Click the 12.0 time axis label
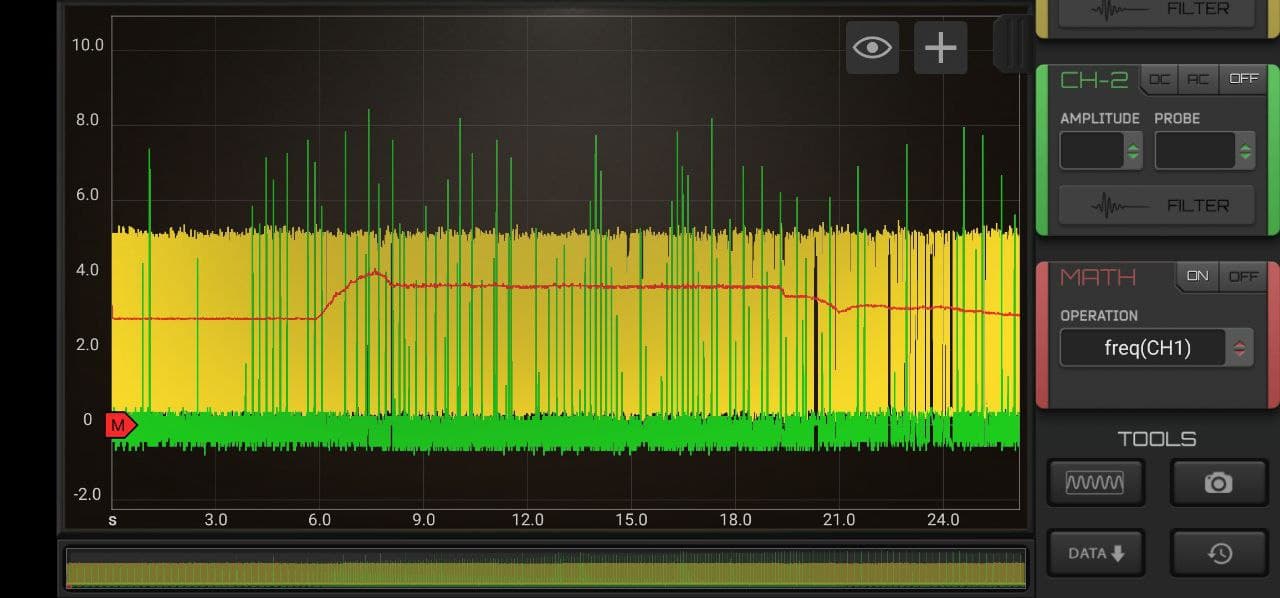The height and width of the screenshot is (598, 1280). (527, 520)
